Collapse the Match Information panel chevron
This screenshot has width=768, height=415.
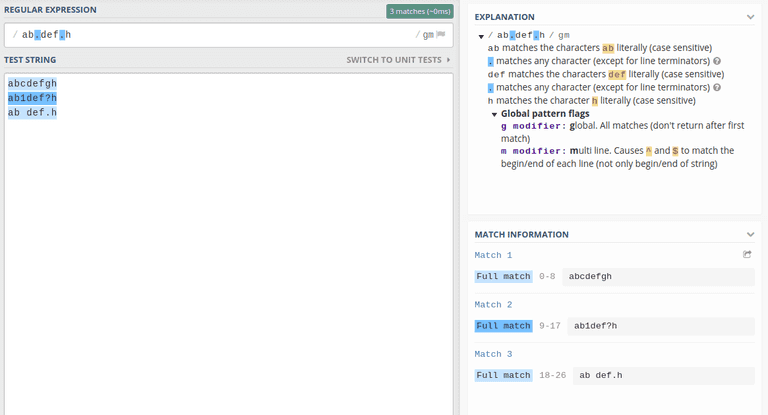click(x=750, y=235)
